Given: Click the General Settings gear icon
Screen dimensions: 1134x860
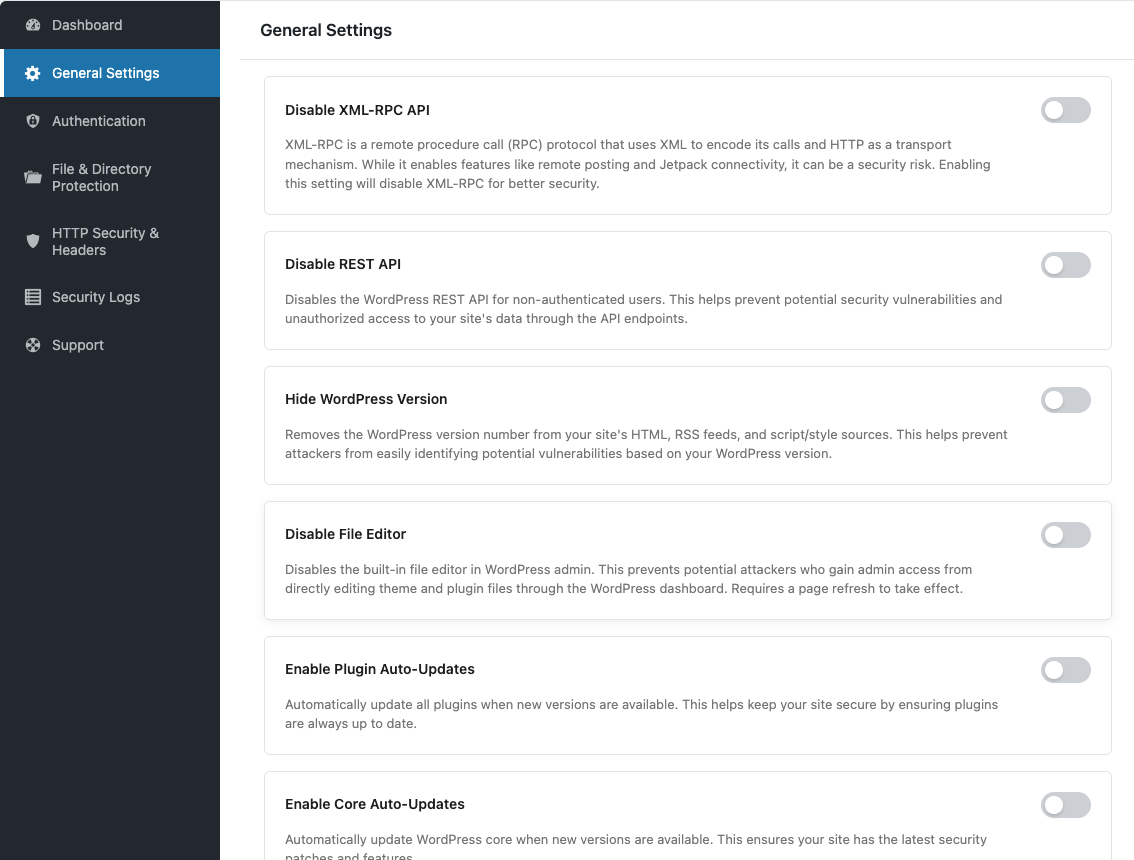Looking at the screenshot, I should click(33, 73).
